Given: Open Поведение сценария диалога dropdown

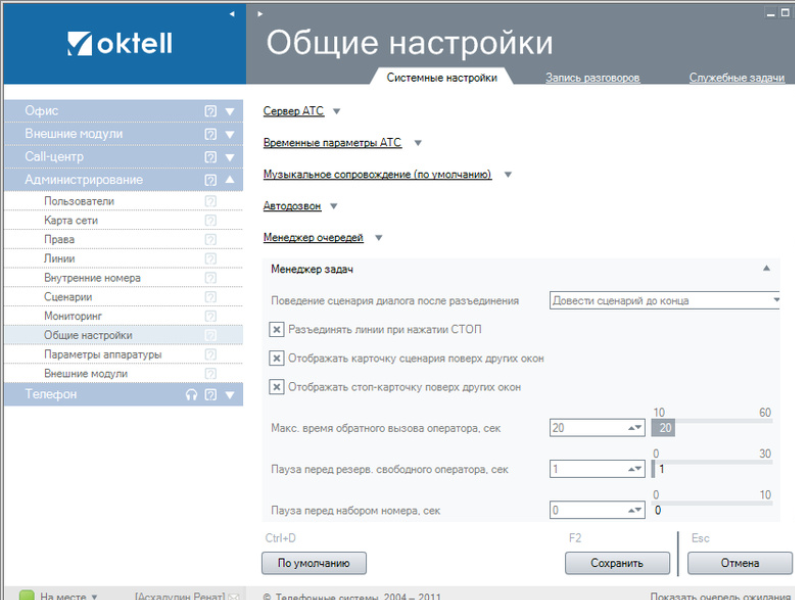Looking at the screenshot, I should coord(665,300).
